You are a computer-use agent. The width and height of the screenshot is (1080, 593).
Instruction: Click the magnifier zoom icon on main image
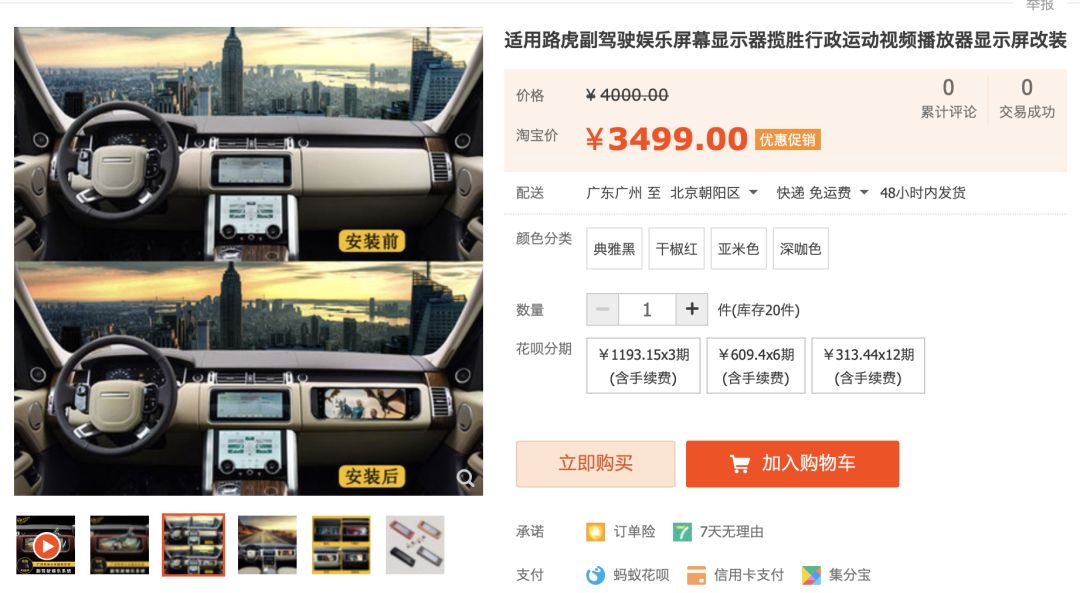point(466,478)
